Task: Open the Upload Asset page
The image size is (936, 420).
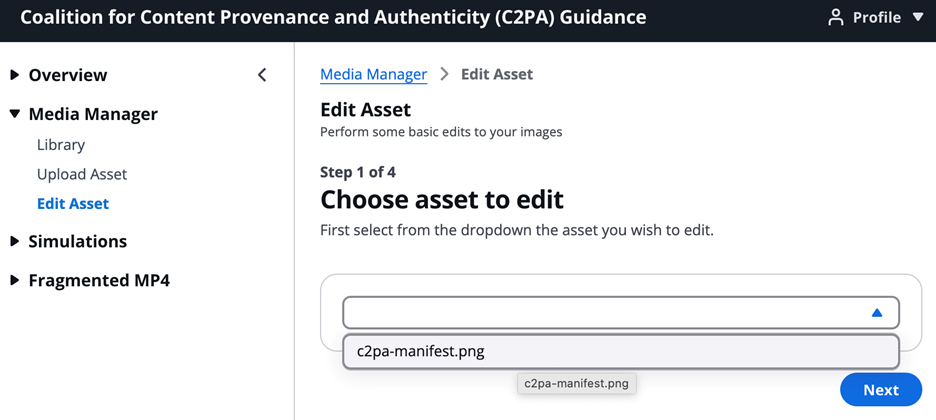Action: click(82, 174)
